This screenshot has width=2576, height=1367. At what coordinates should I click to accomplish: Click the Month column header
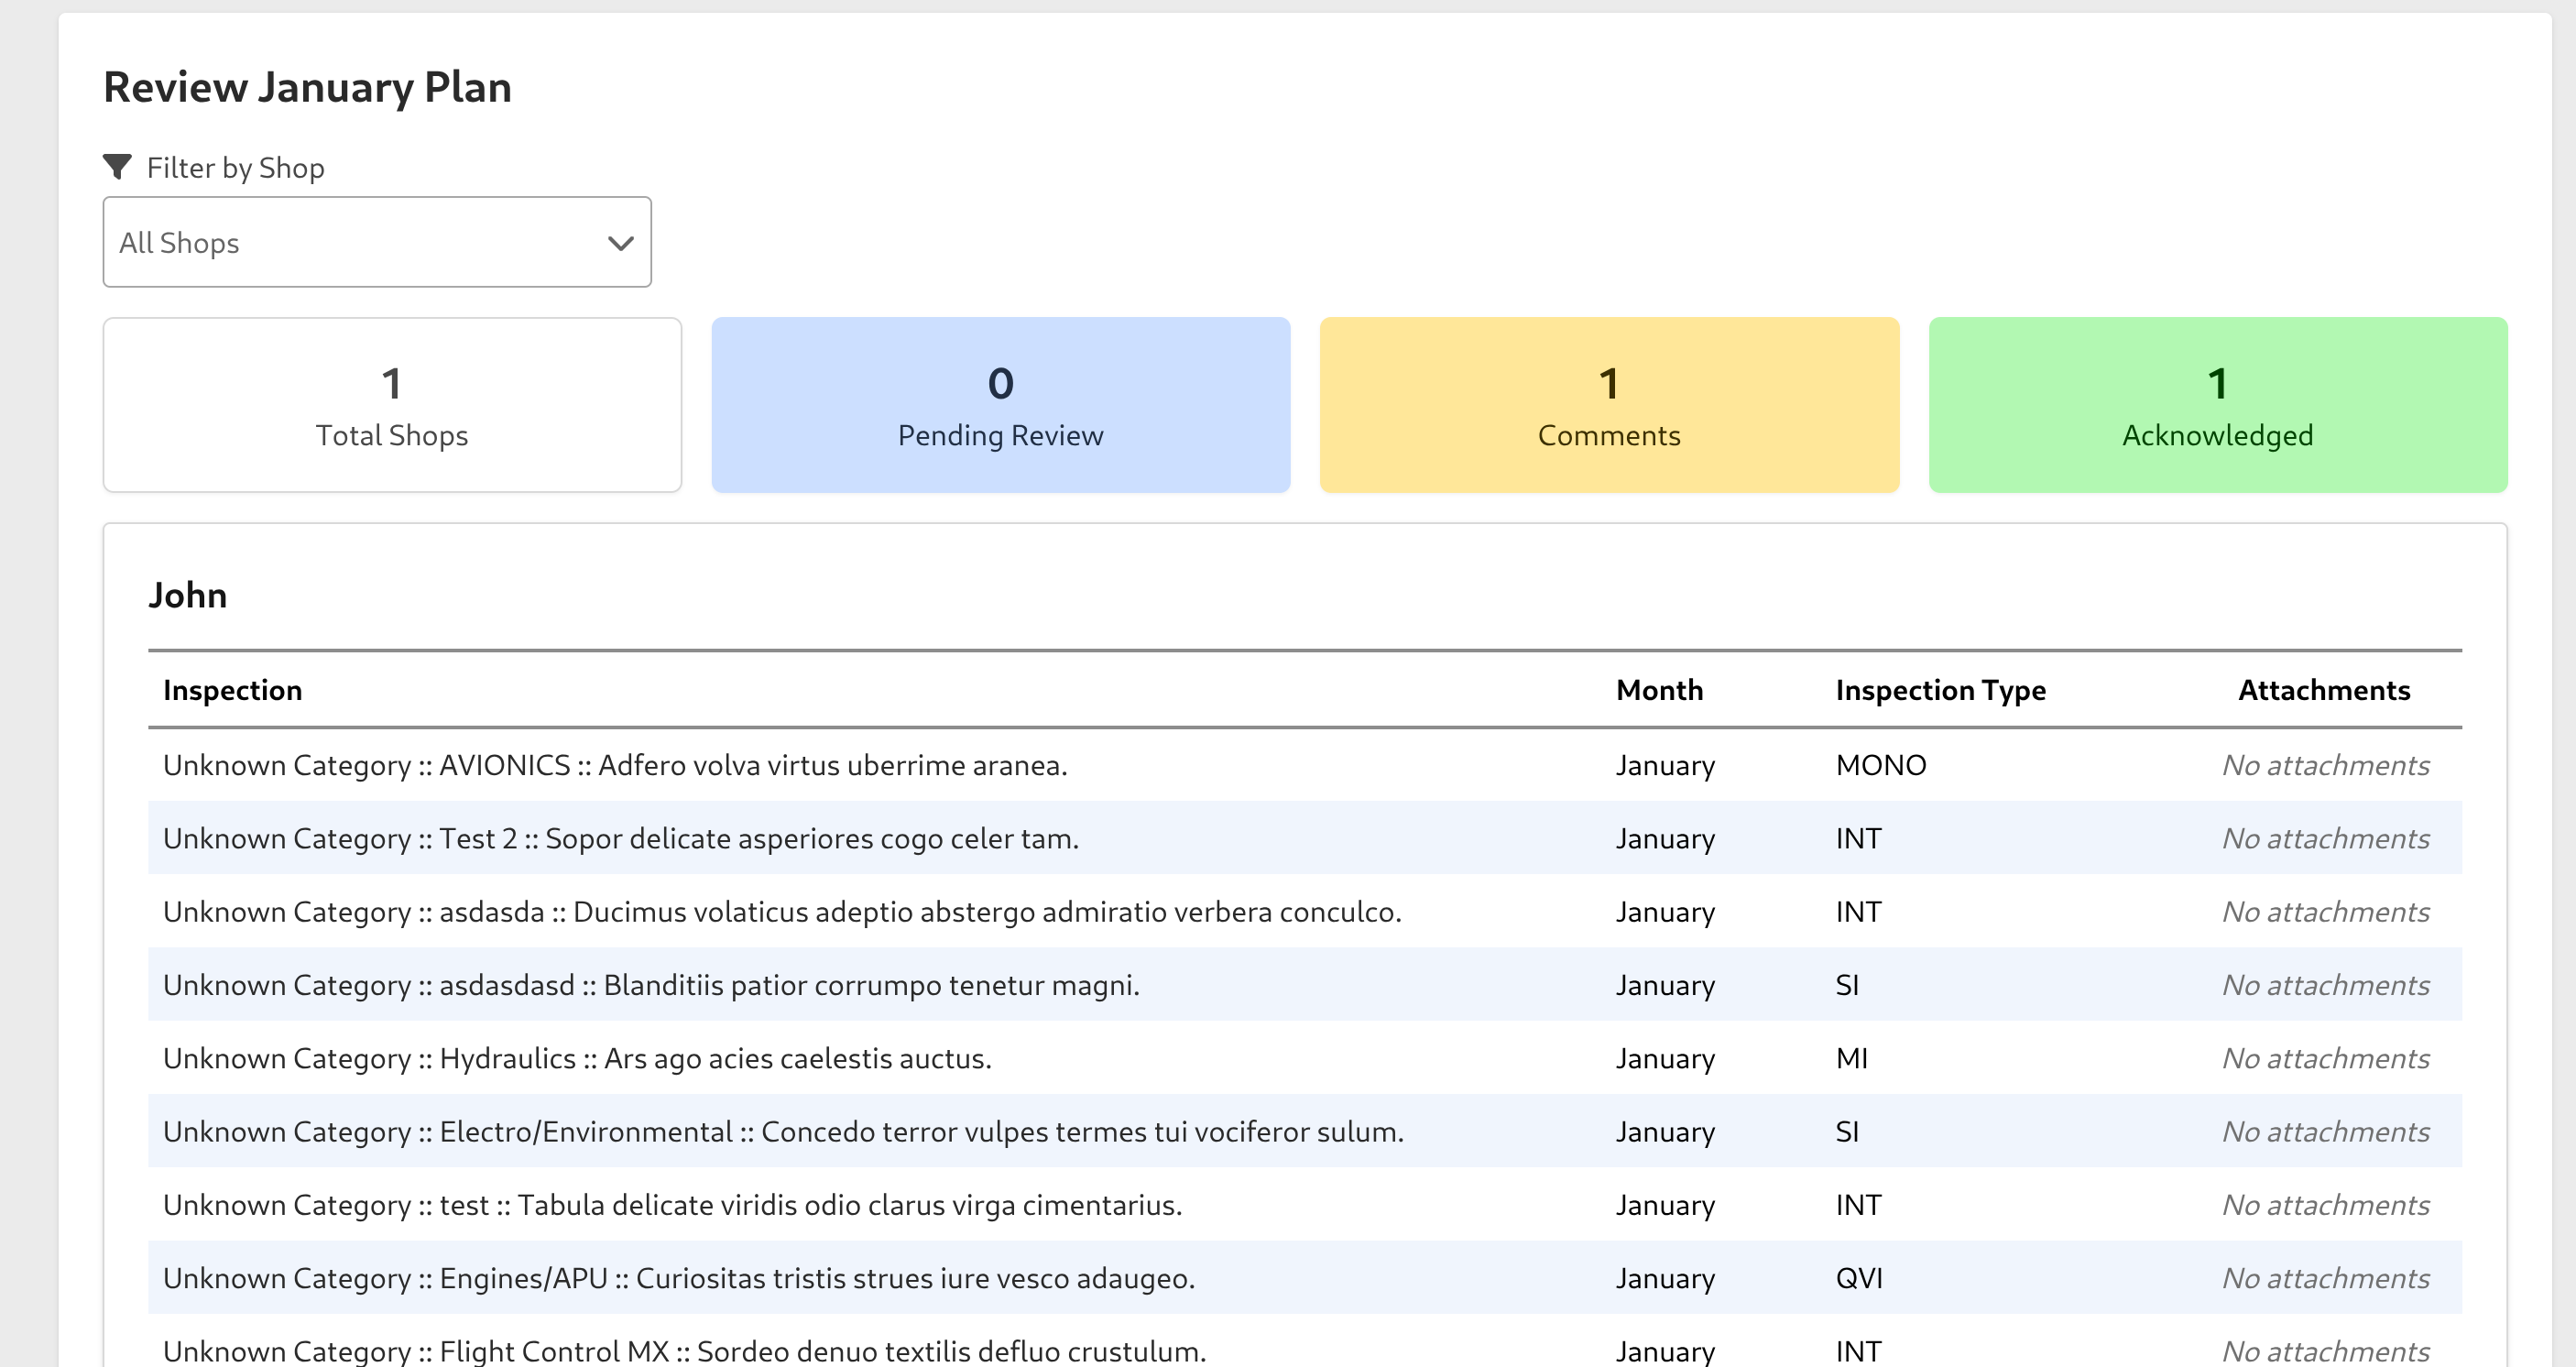coord(1659,690)
